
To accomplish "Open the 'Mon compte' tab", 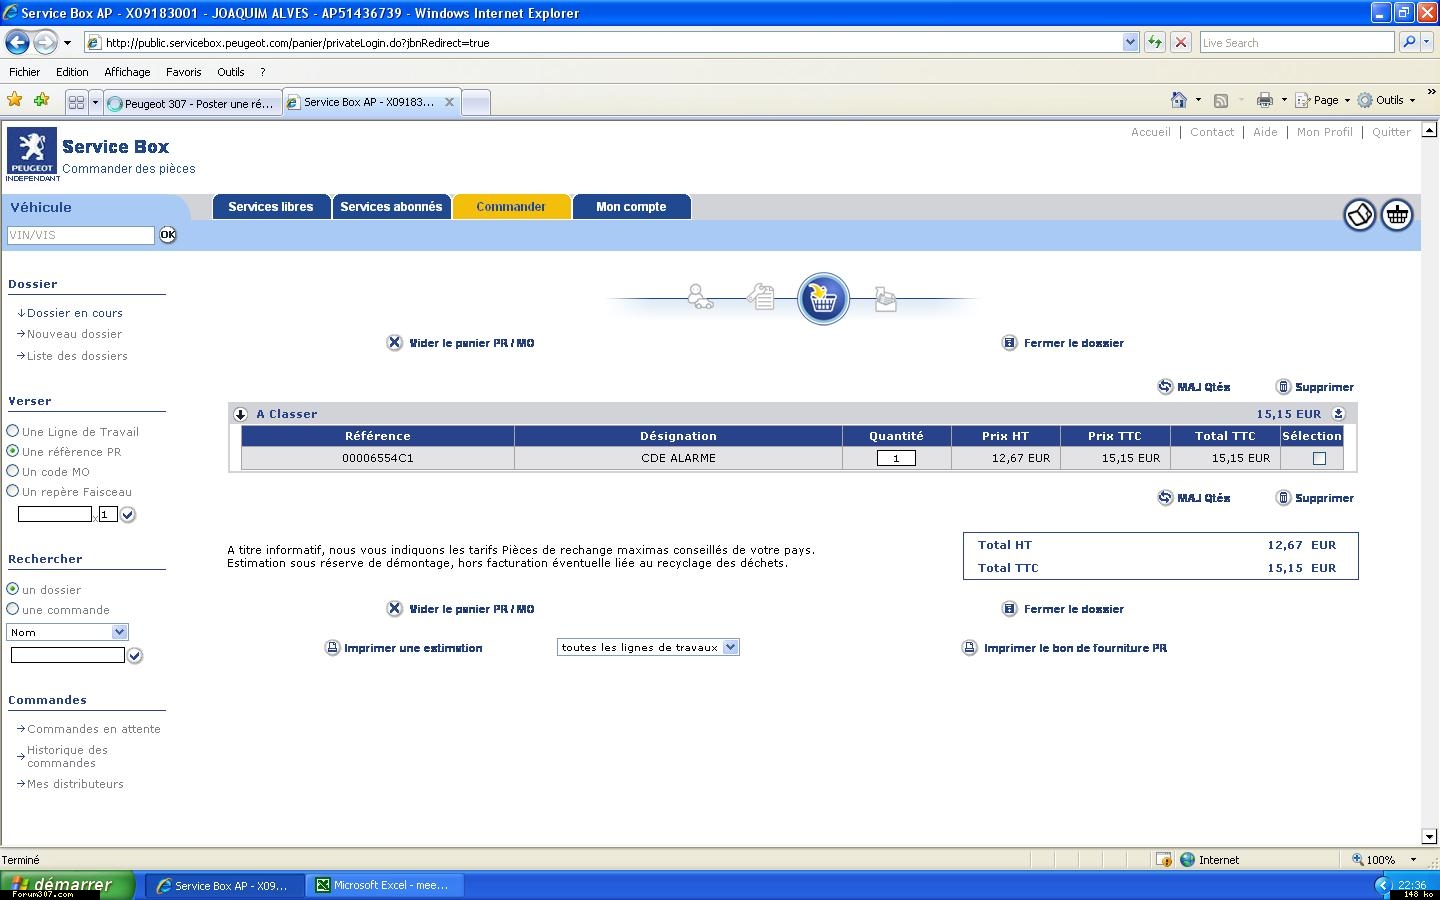I will (x=631, y=207).
